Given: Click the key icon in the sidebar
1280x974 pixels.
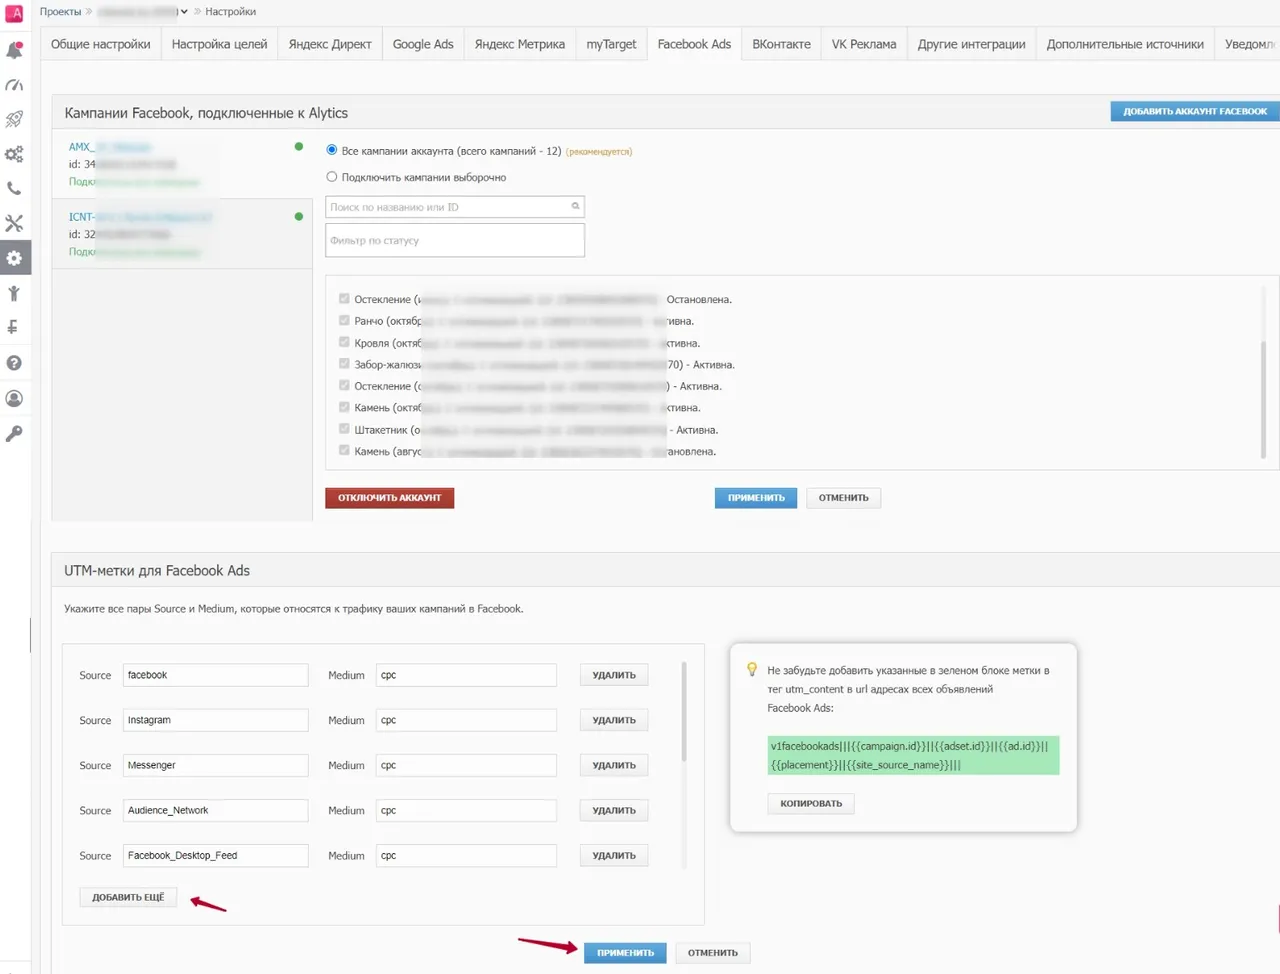Looking at the screenshot, I should pyautogui.click(x=14, y=433).
